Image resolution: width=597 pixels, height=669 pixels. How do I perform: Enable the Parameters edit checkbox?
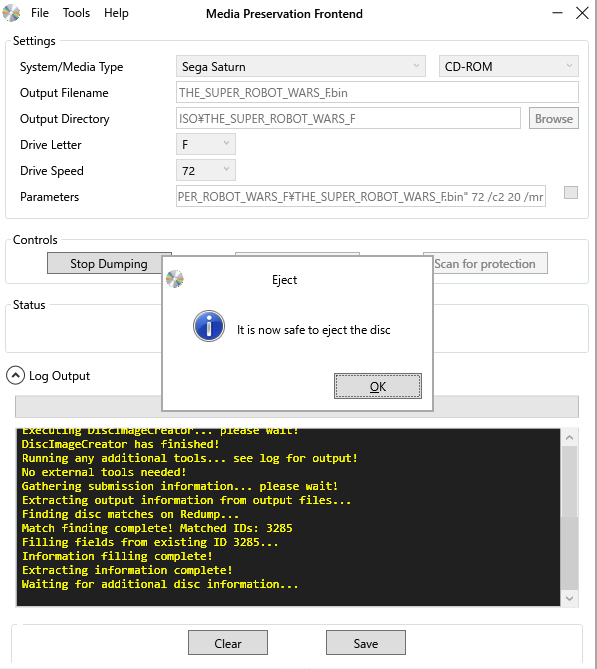tap(571, 192)
